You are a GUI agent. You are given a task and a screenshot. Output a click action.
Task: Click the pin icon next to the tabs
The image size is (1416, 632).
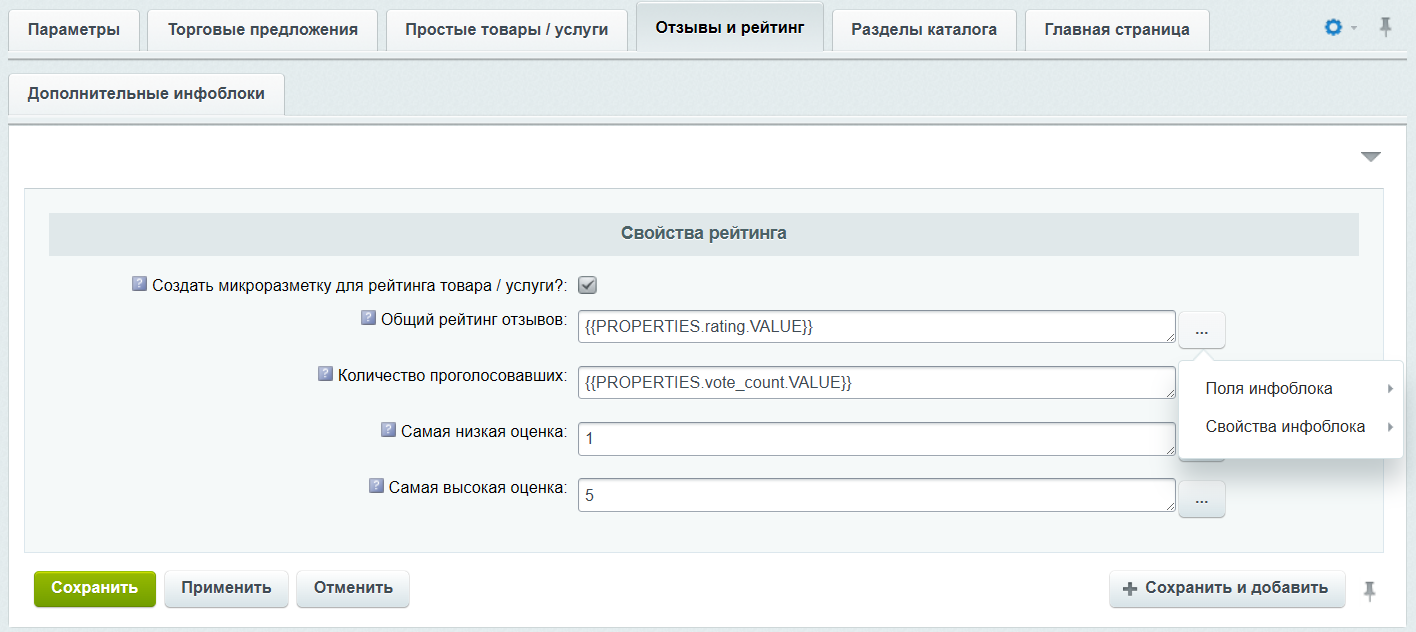(x=1385, y=28)
